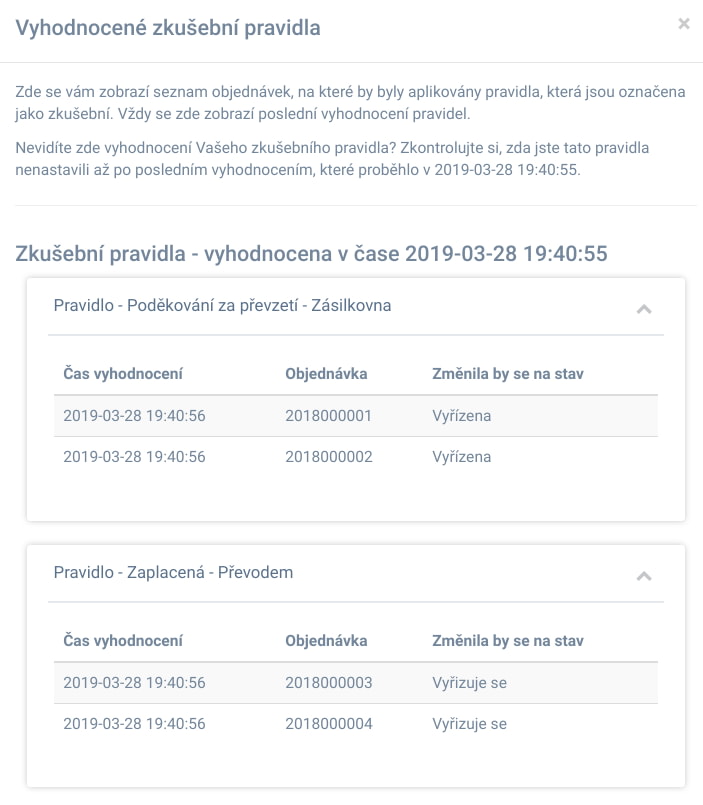Image resolution: width=703 pixels, height=805 pixels.
Task: Click Čas vyhodnocení column header in first table
Action: (123, 374)
